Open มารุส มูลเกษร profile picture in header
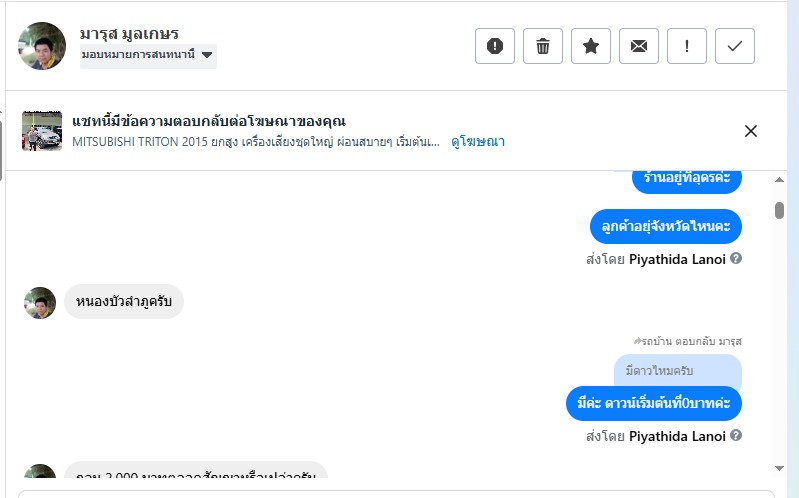This screenshot has width=799, height=498. coord(42,46)
